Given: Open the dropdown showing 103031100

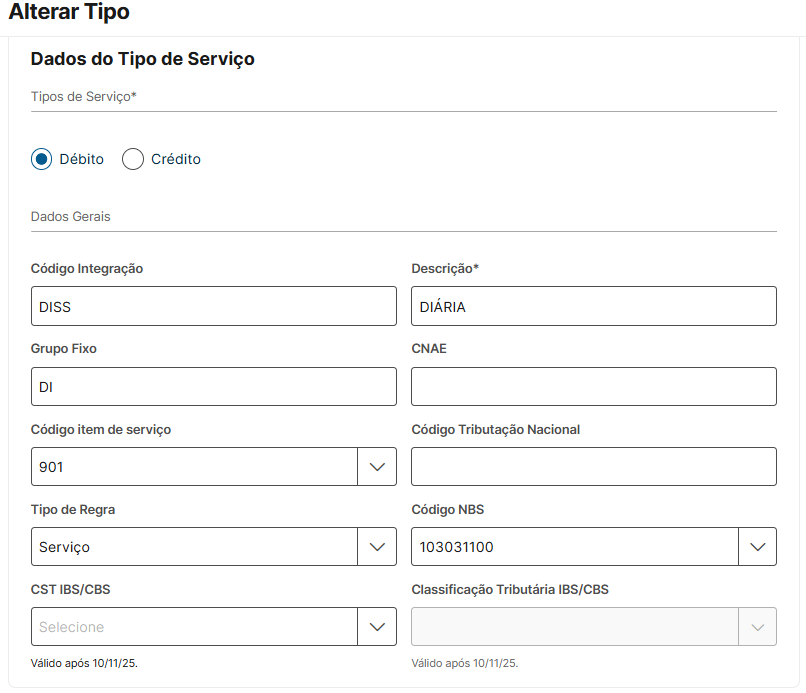Looking at the screenshot, I should pos(574,547).
